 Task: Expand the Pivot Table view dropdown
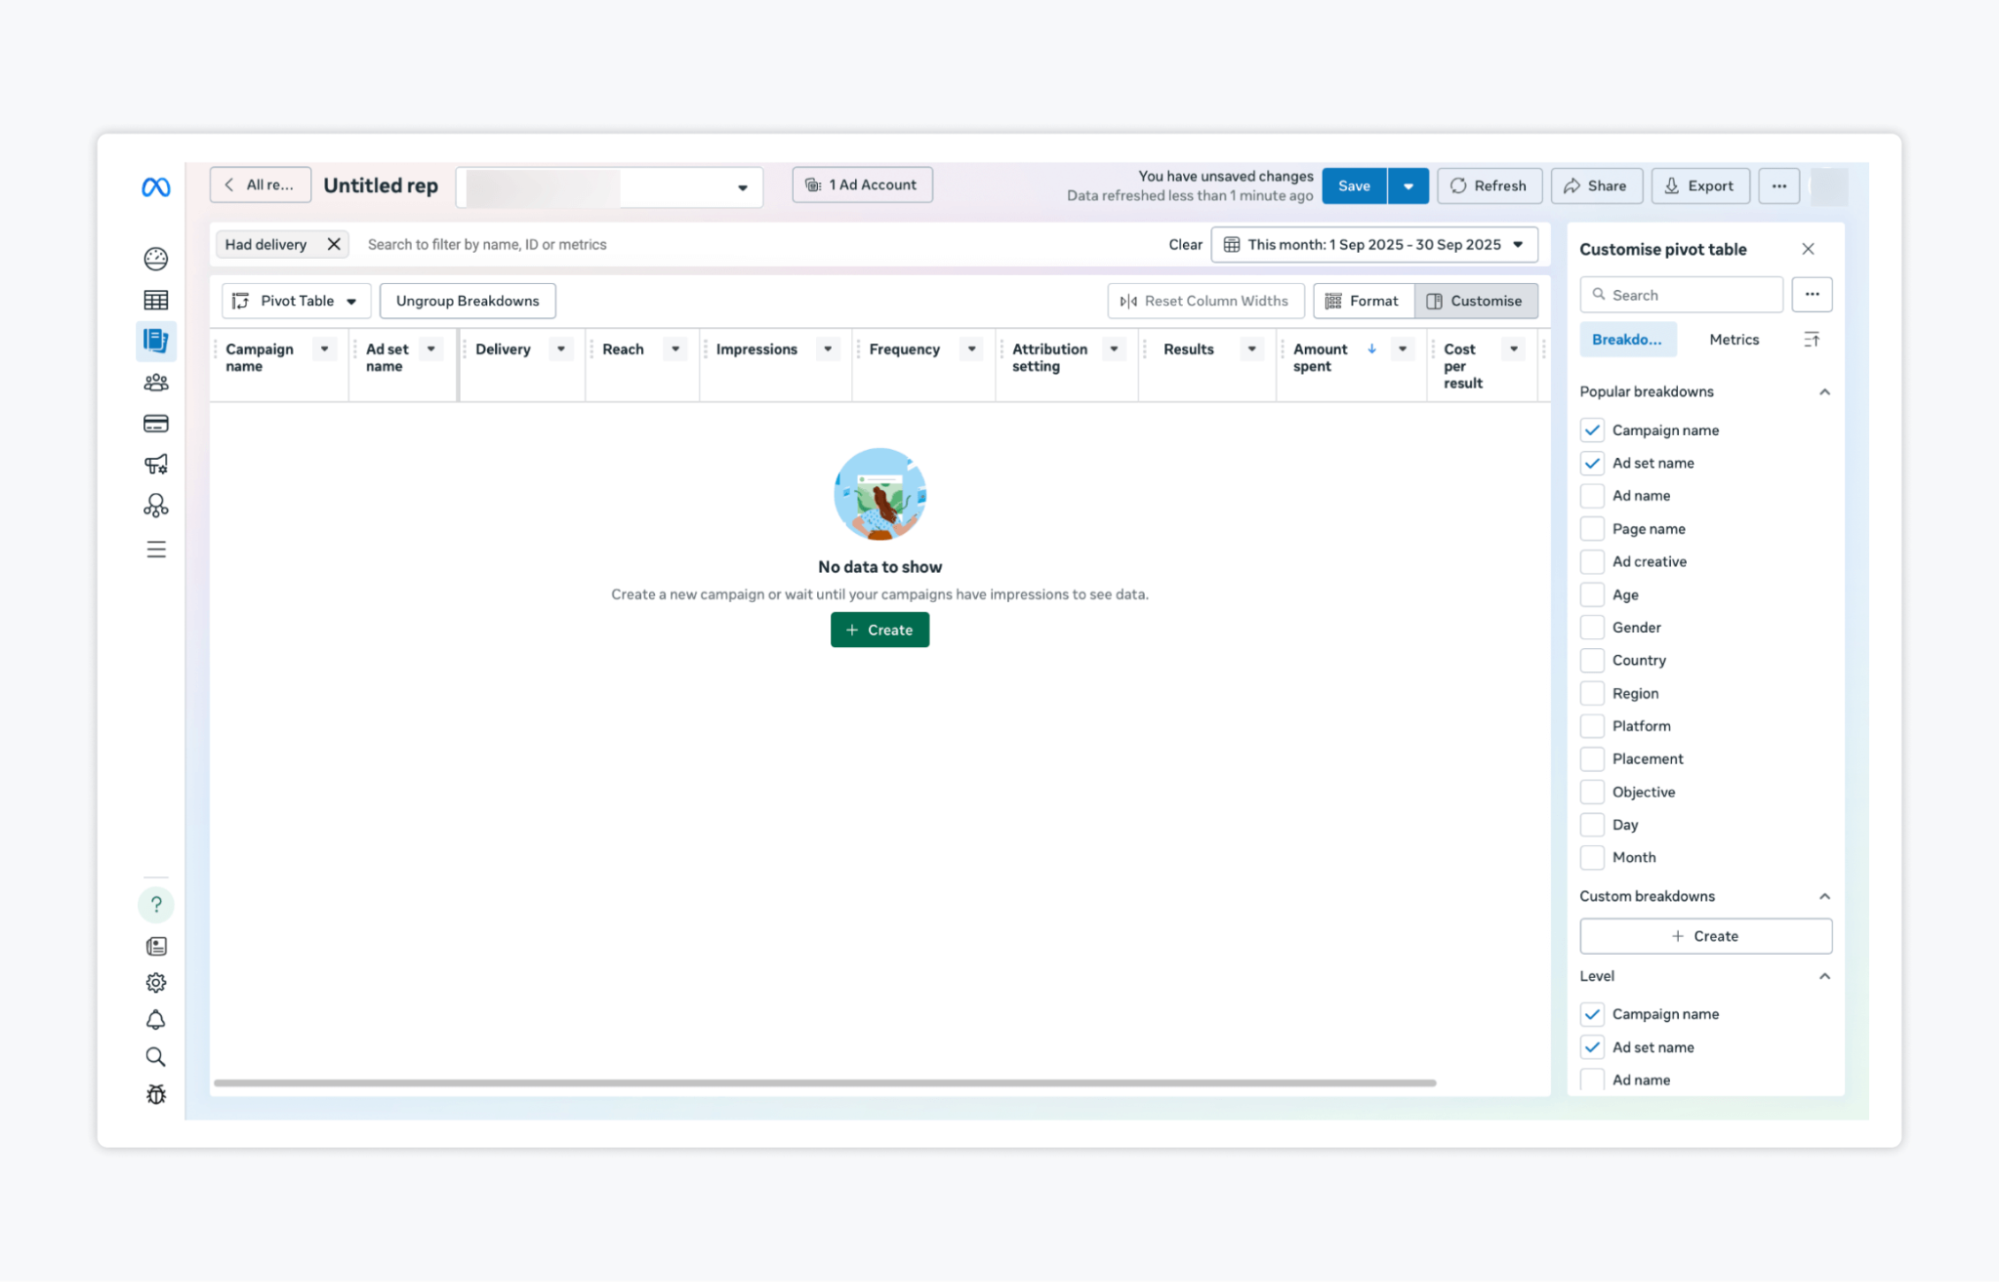(296, 301)
